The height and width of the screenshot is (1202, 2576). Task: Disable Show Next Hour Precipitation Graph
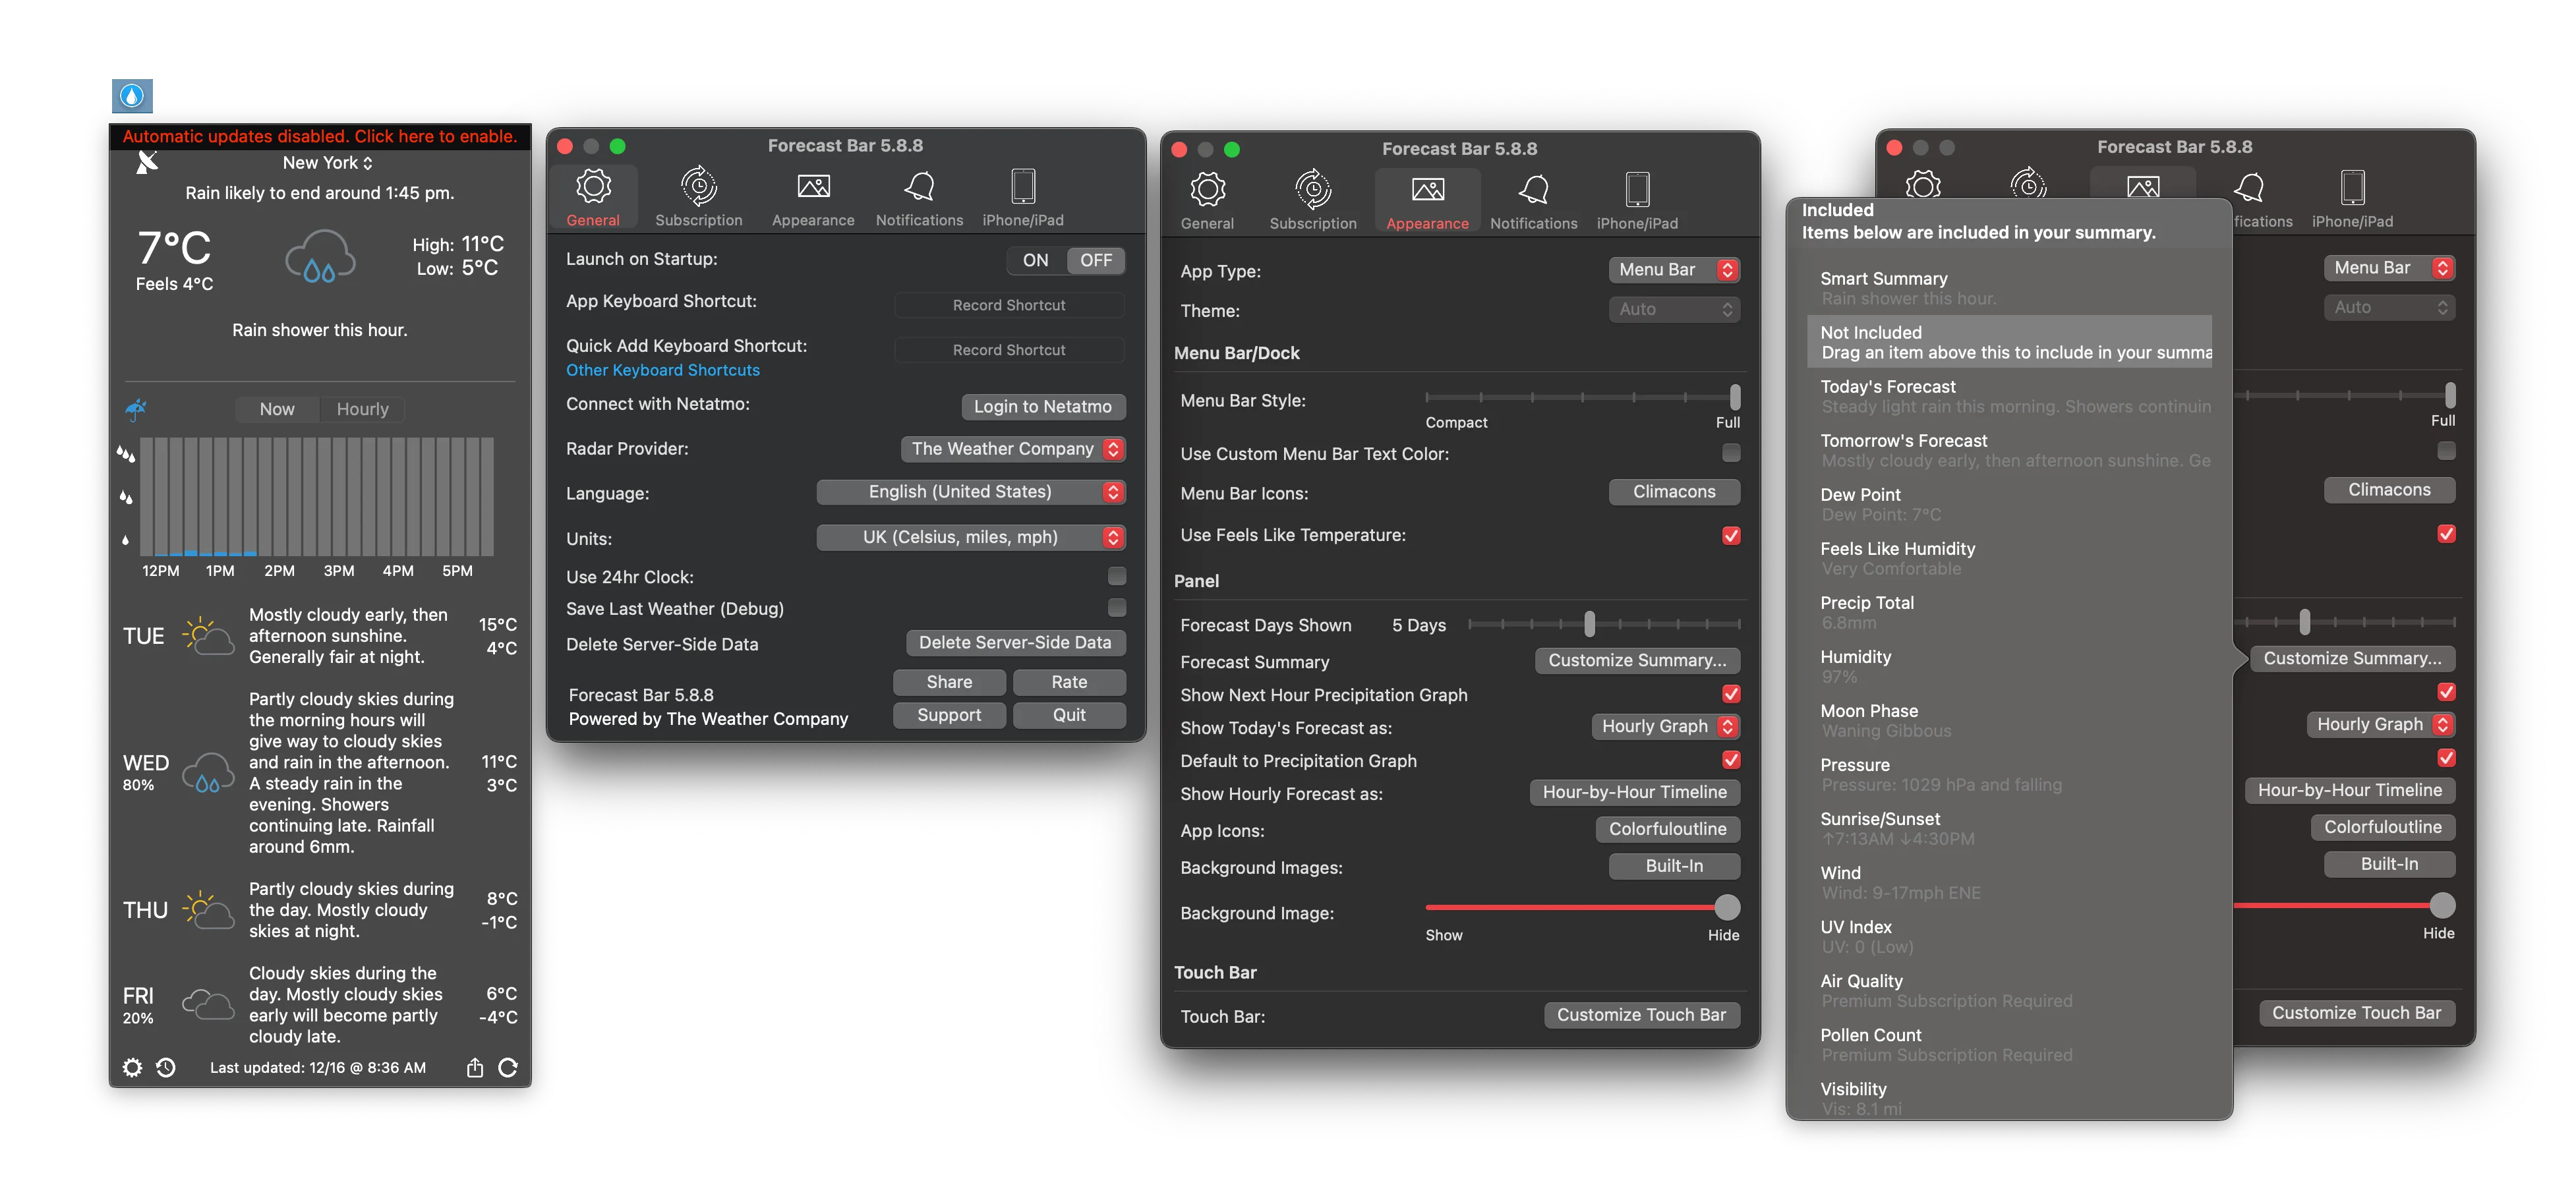pyautogui.click(x=1731, y=694)
